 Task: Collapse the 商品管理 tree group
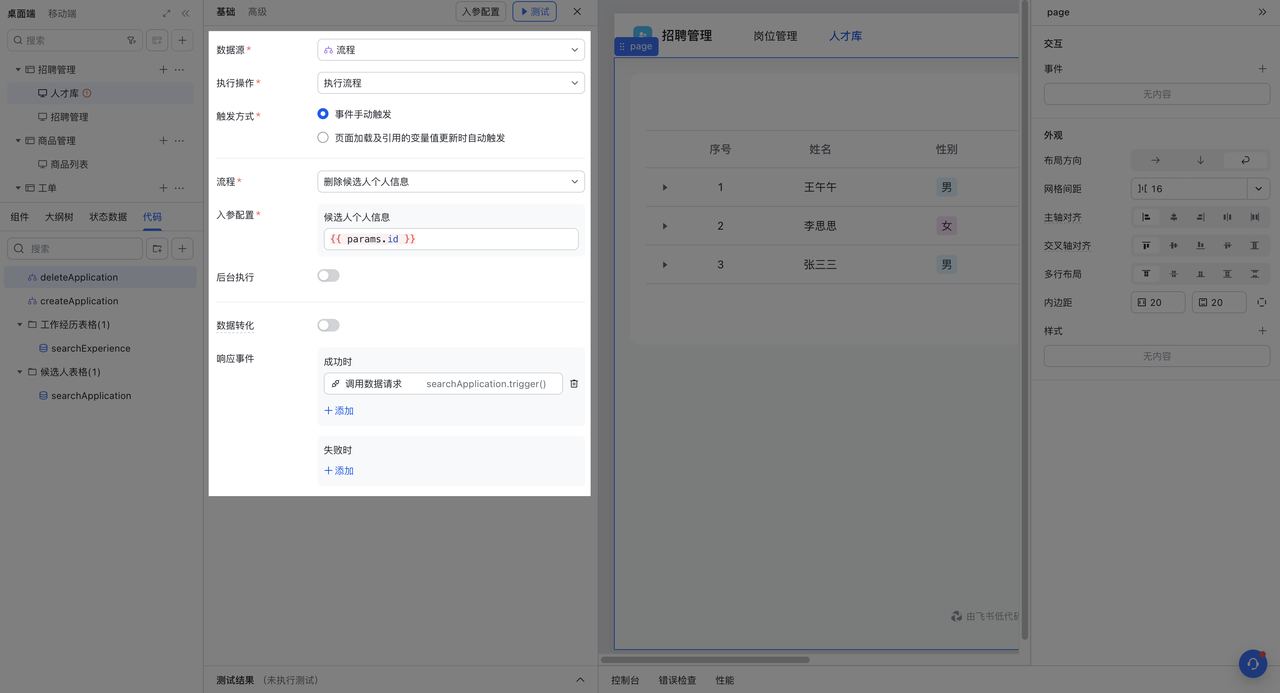18,141
